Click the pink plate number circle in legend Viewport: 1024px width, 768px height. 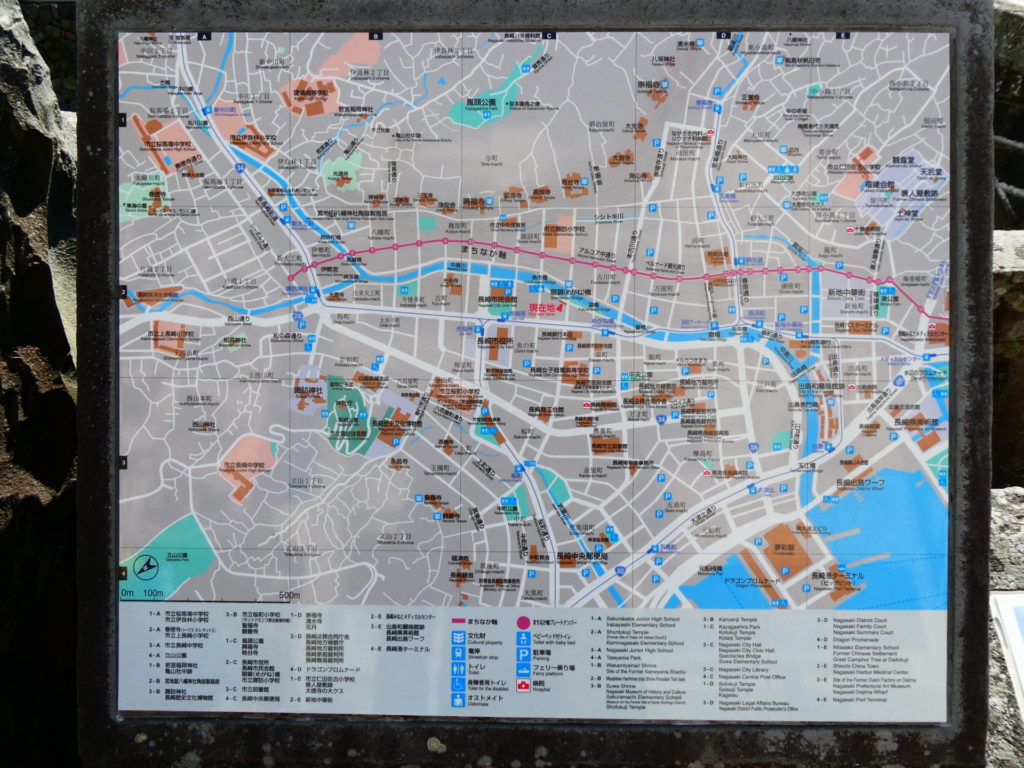click(x=523, y=620)
